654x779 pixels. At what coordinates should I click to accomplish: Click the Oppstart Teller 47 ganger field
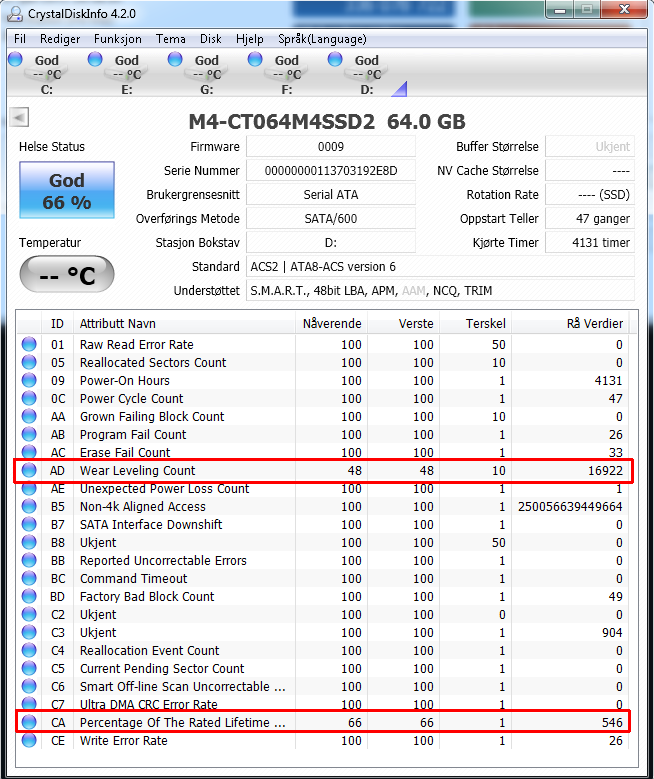click(x=590, y=219)
